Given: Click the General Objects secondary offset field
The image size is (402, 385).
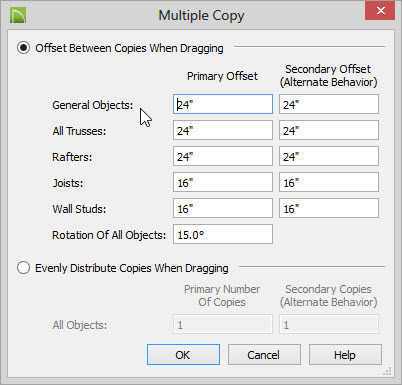Looking at the screenshot, I should 329,104.
